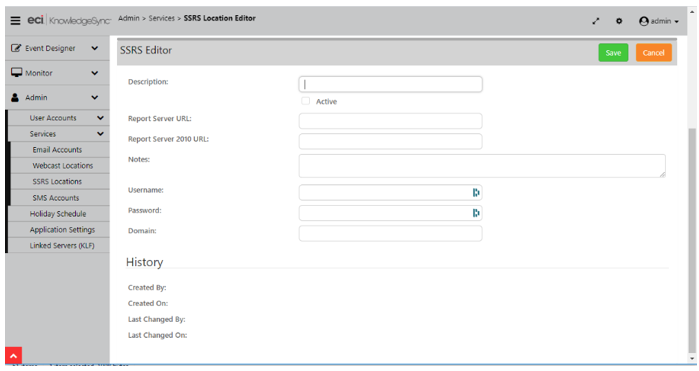
Task: Click the Created On label
Action: click(148, 303)
